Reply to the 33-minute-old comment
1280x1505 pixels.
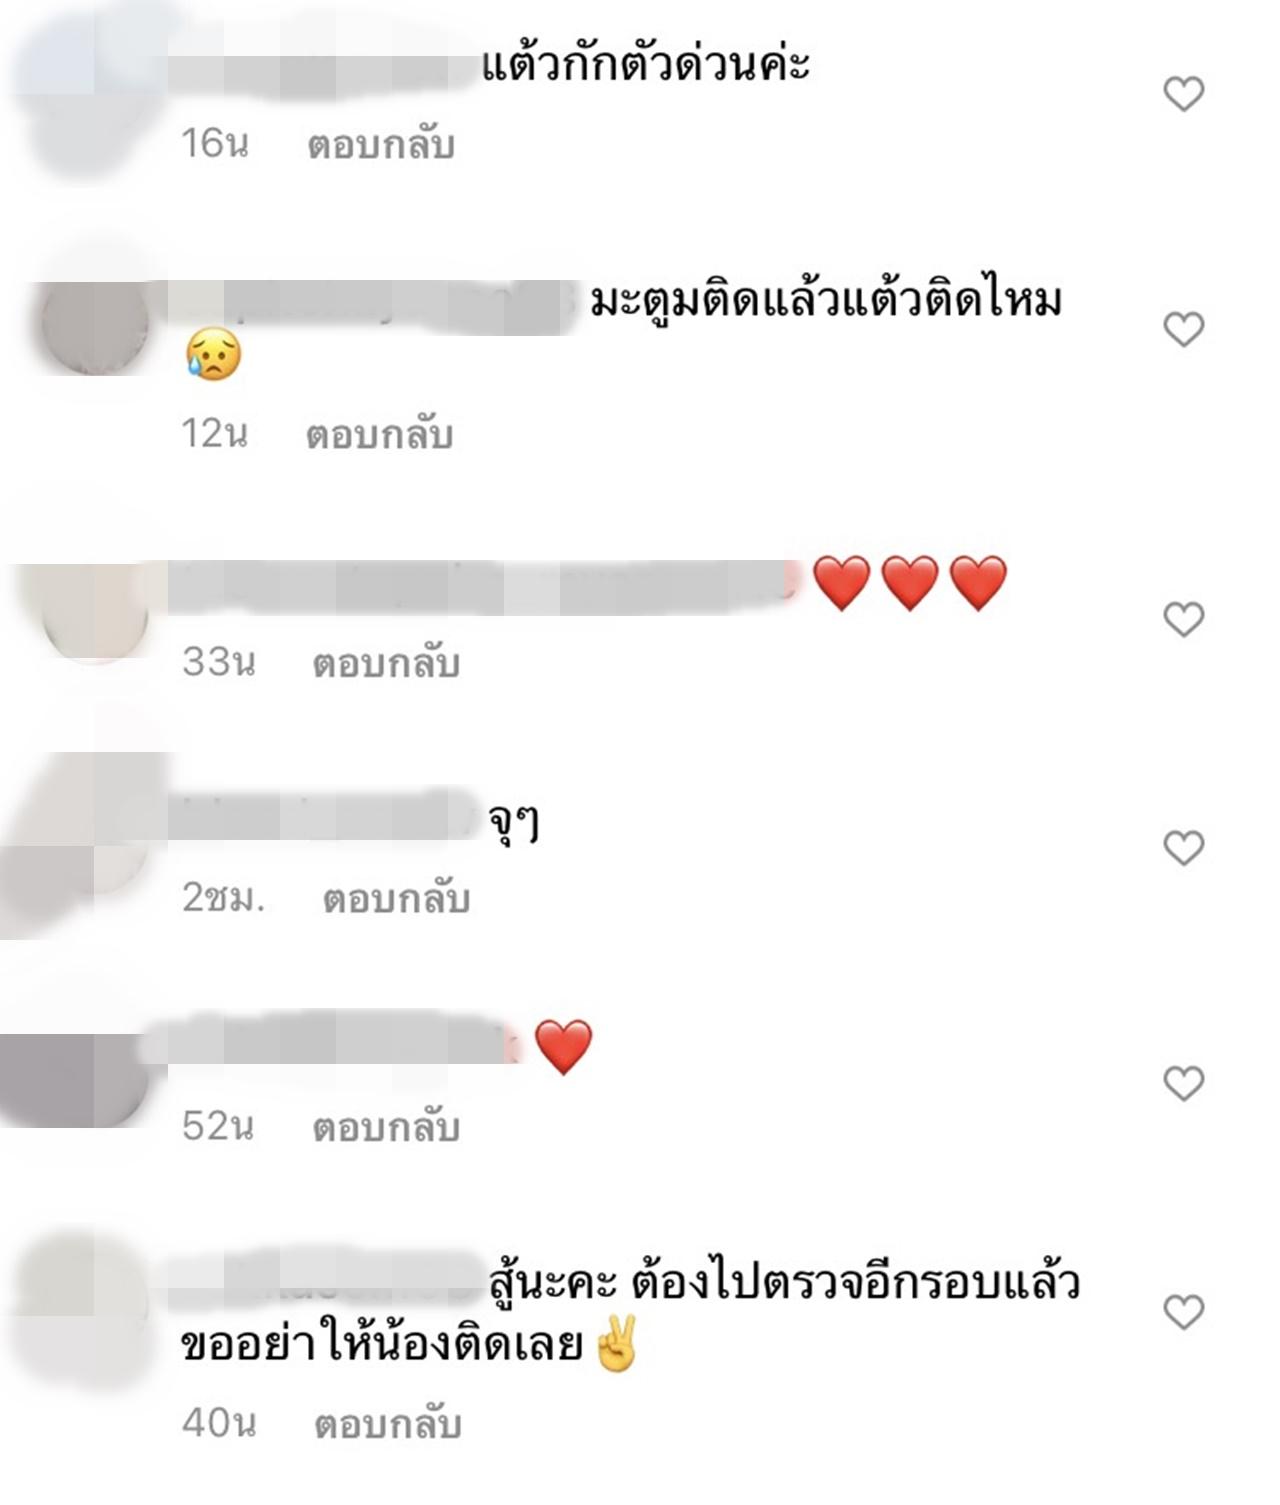386,663
